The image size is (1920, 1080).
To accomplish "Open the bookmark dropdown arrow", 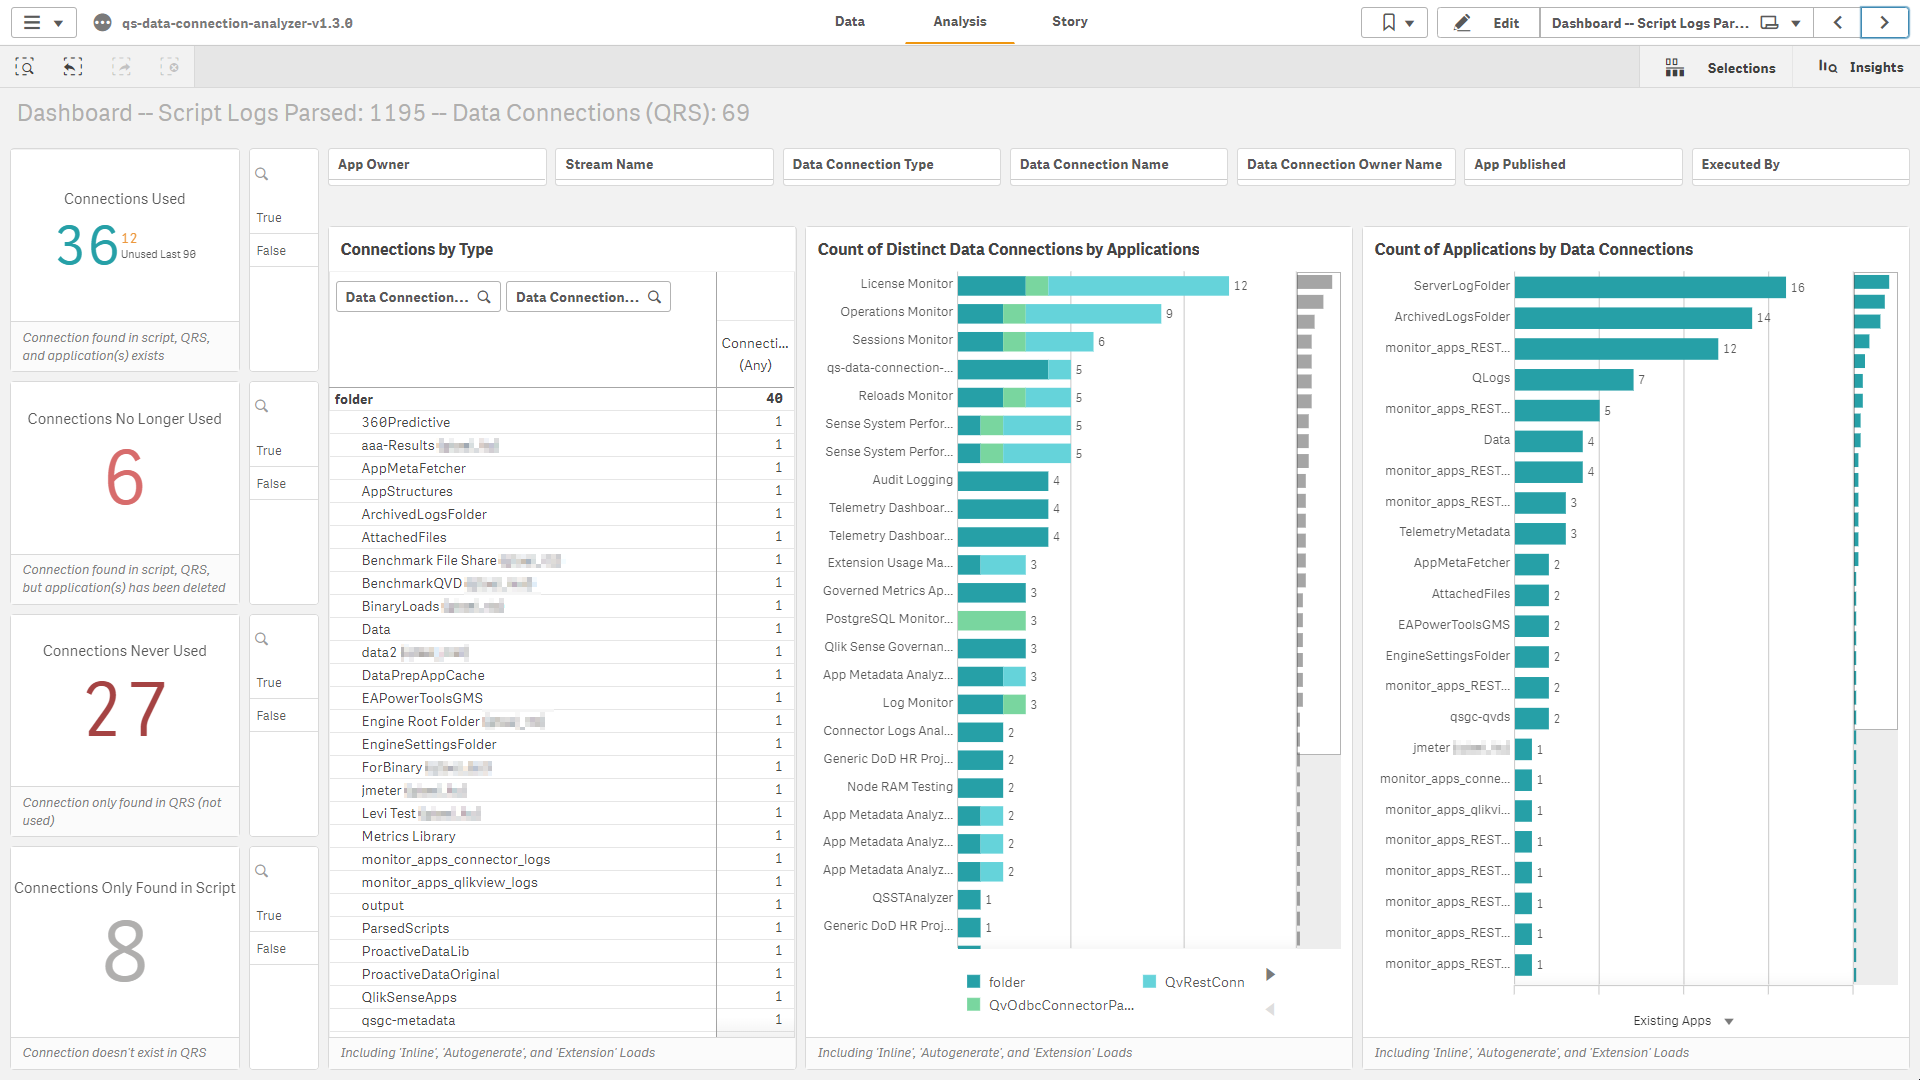I will 1409,22.
